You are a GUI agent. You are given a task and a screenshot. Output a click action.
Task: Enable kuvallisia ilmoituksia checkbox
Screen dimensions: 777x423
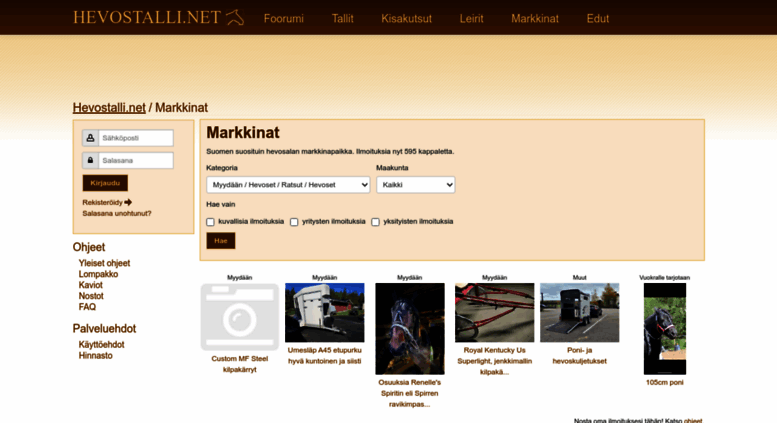pyautogui.click(x=210, y=222)
